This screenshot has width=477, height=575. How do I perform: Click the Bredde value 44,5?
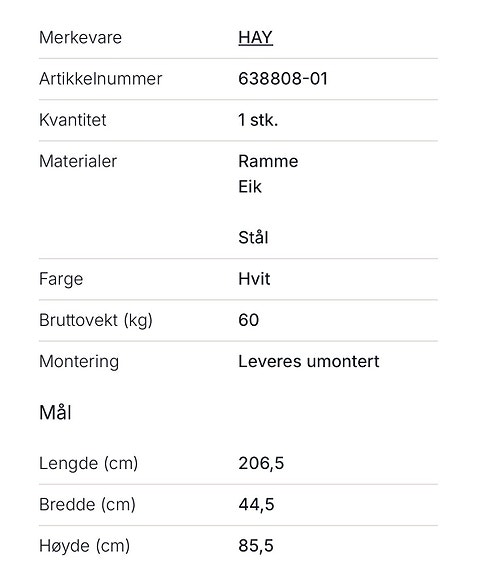pyautogui.click(x=256, y=505)
